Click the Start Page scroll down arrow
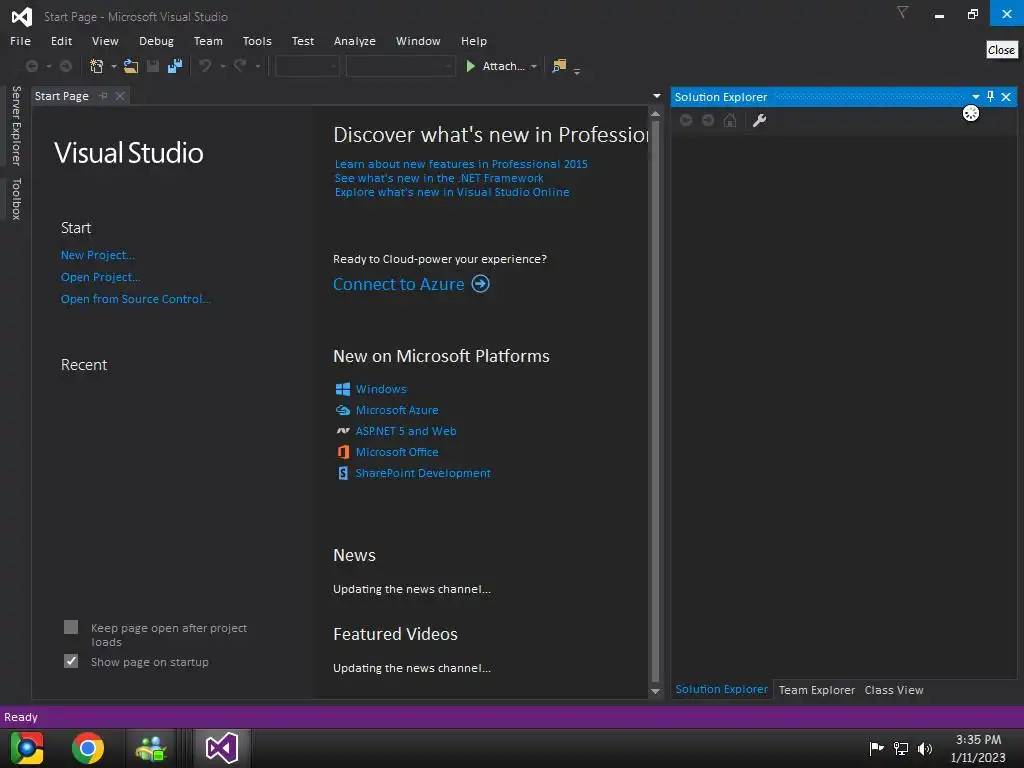 coord(656,692)
